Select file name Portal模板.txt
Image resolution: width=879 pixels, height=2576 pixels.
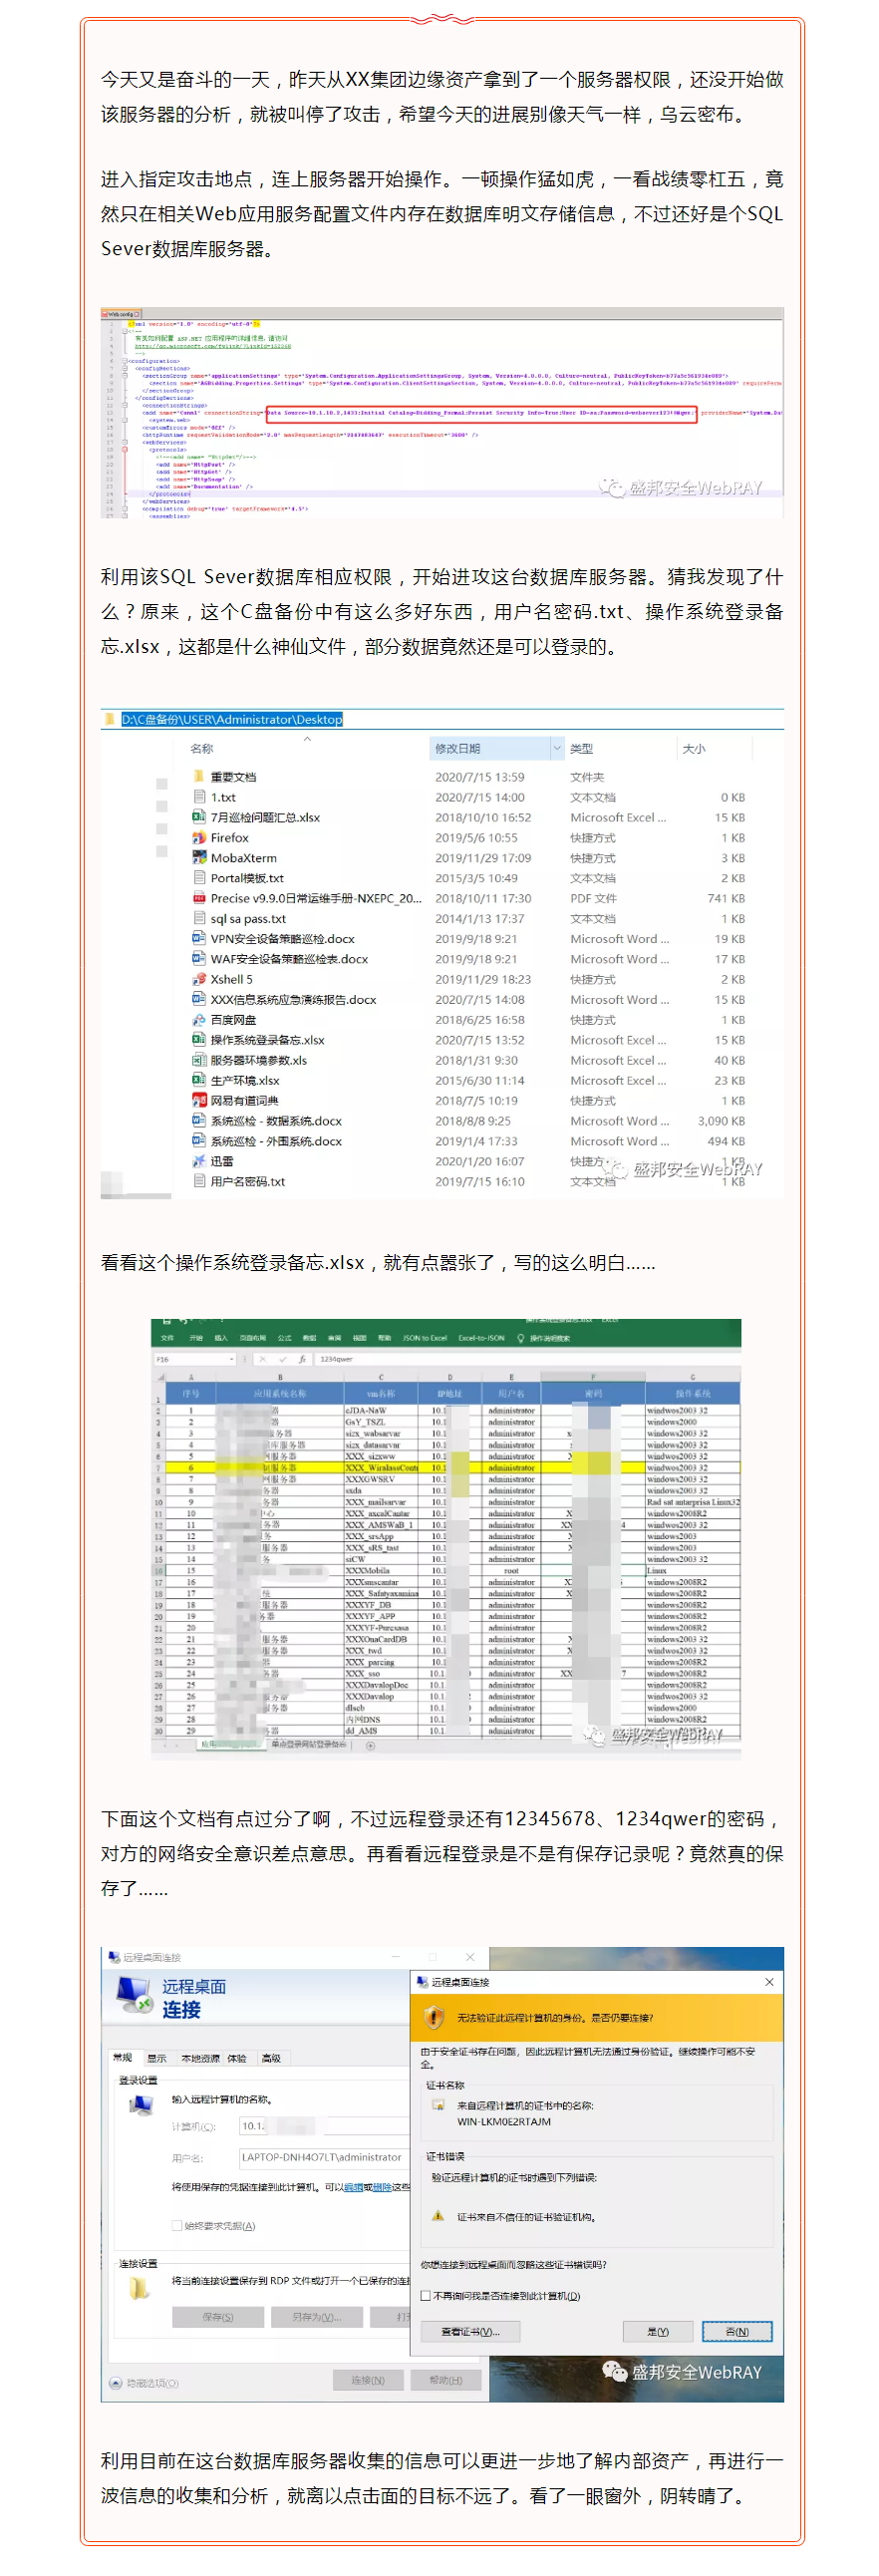[247, 878]
